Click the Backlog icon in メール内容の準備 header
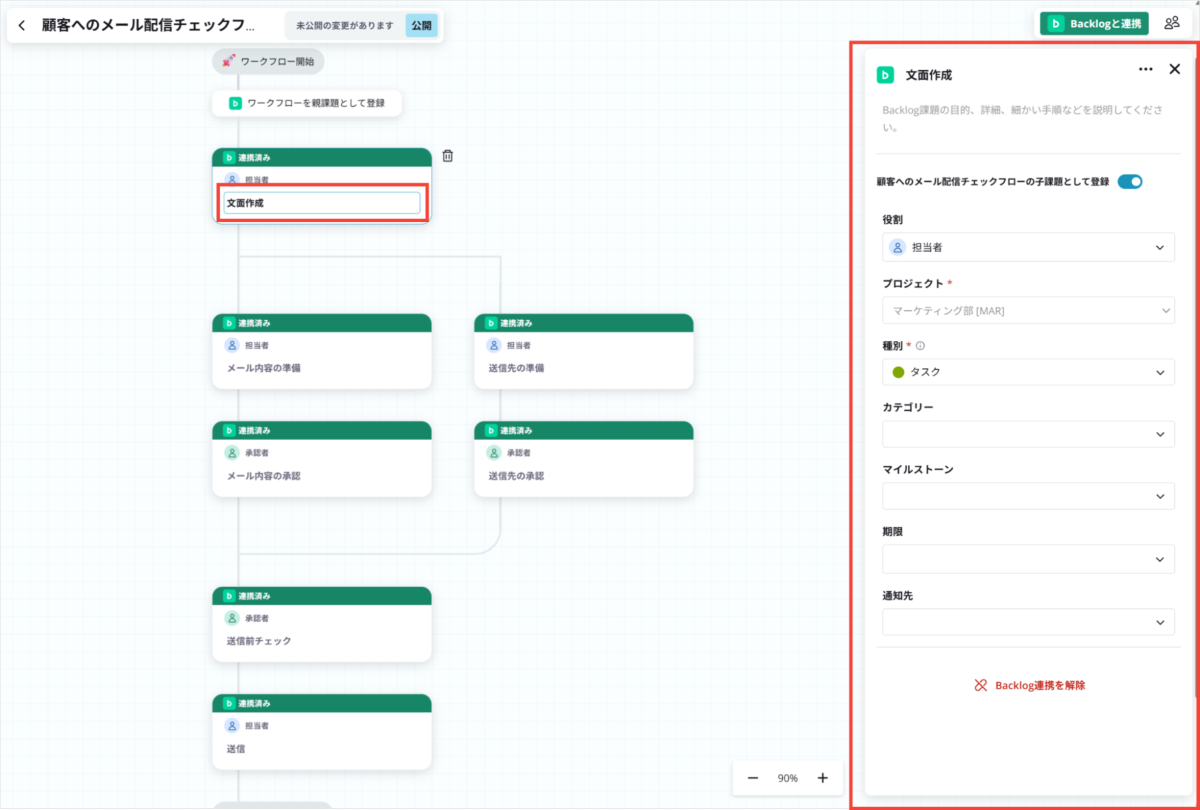The image size is (1200, 810). 228,323
